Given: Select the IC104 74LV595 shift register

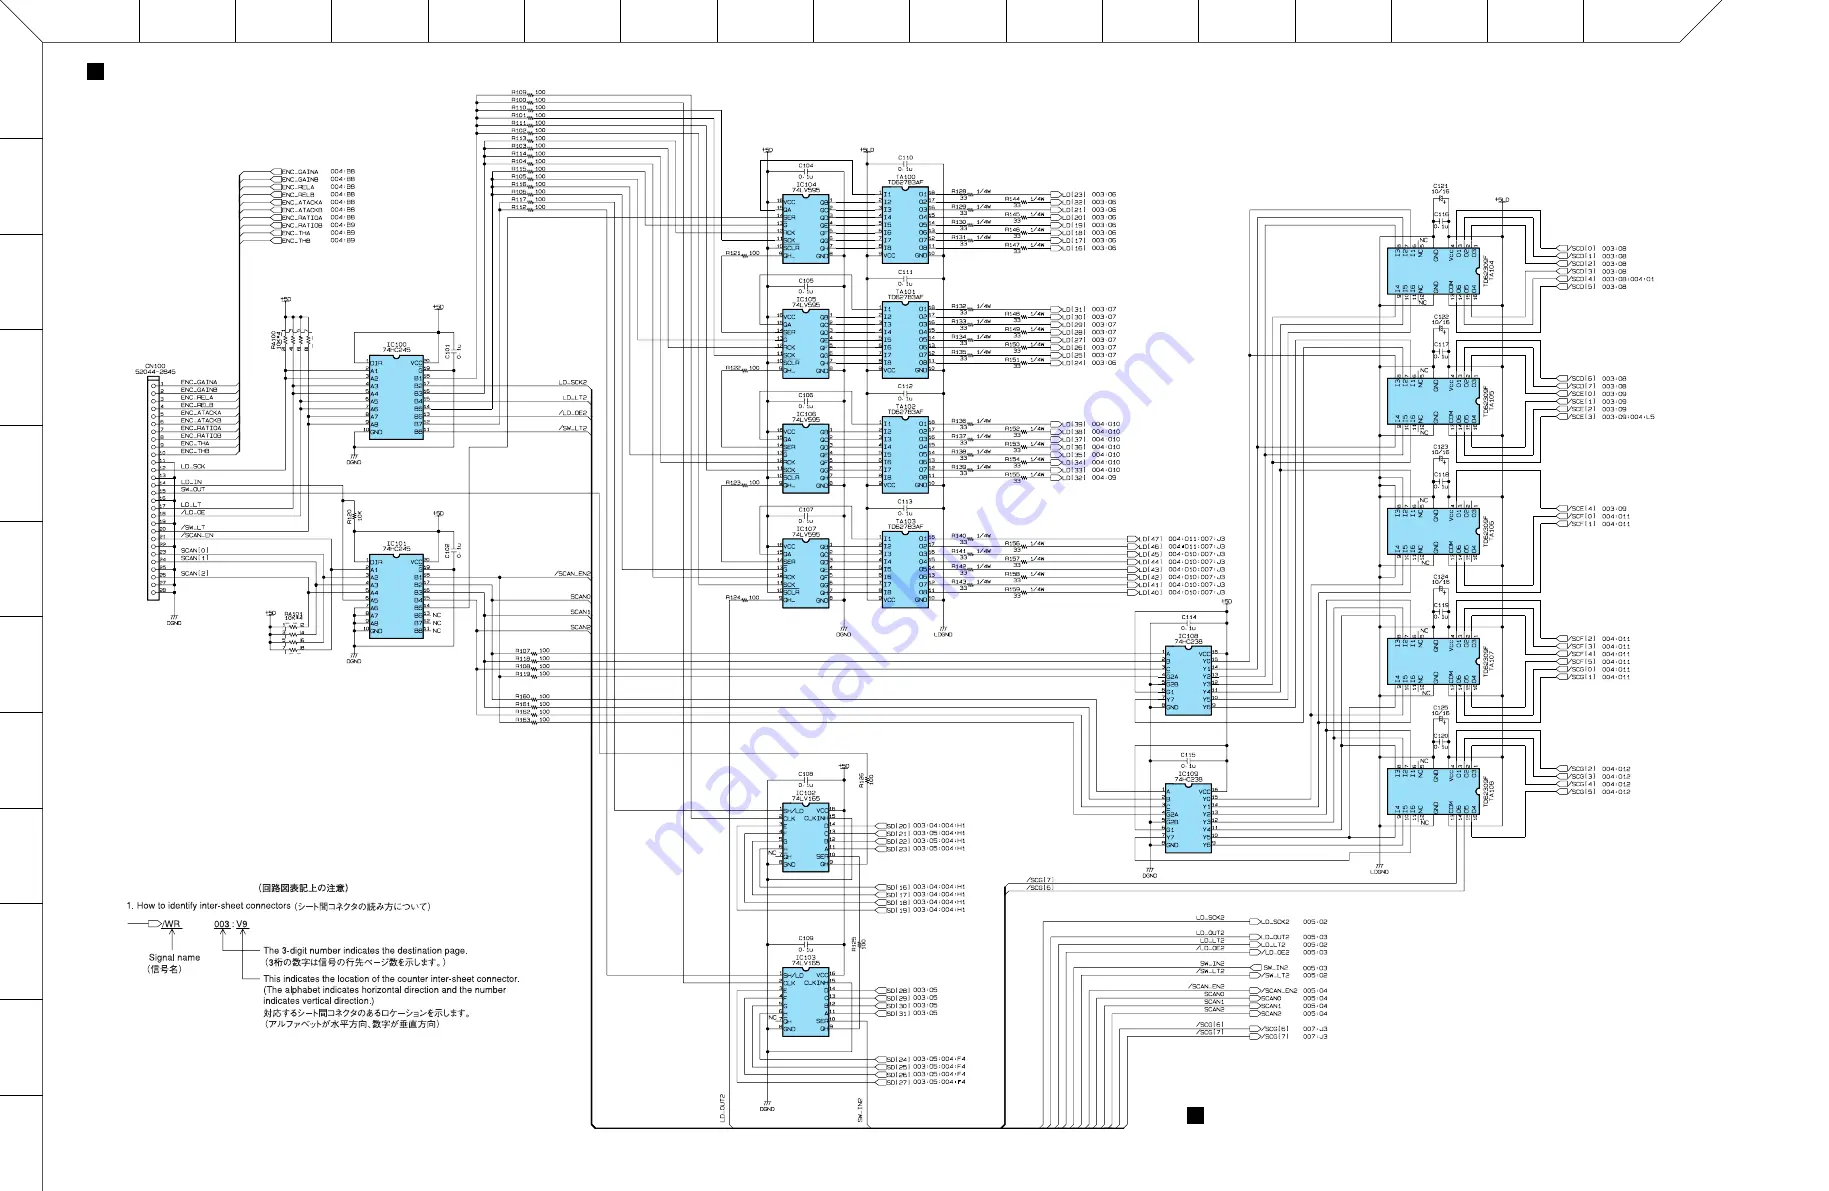Looking at the screenshot, I should pos(806,229).
